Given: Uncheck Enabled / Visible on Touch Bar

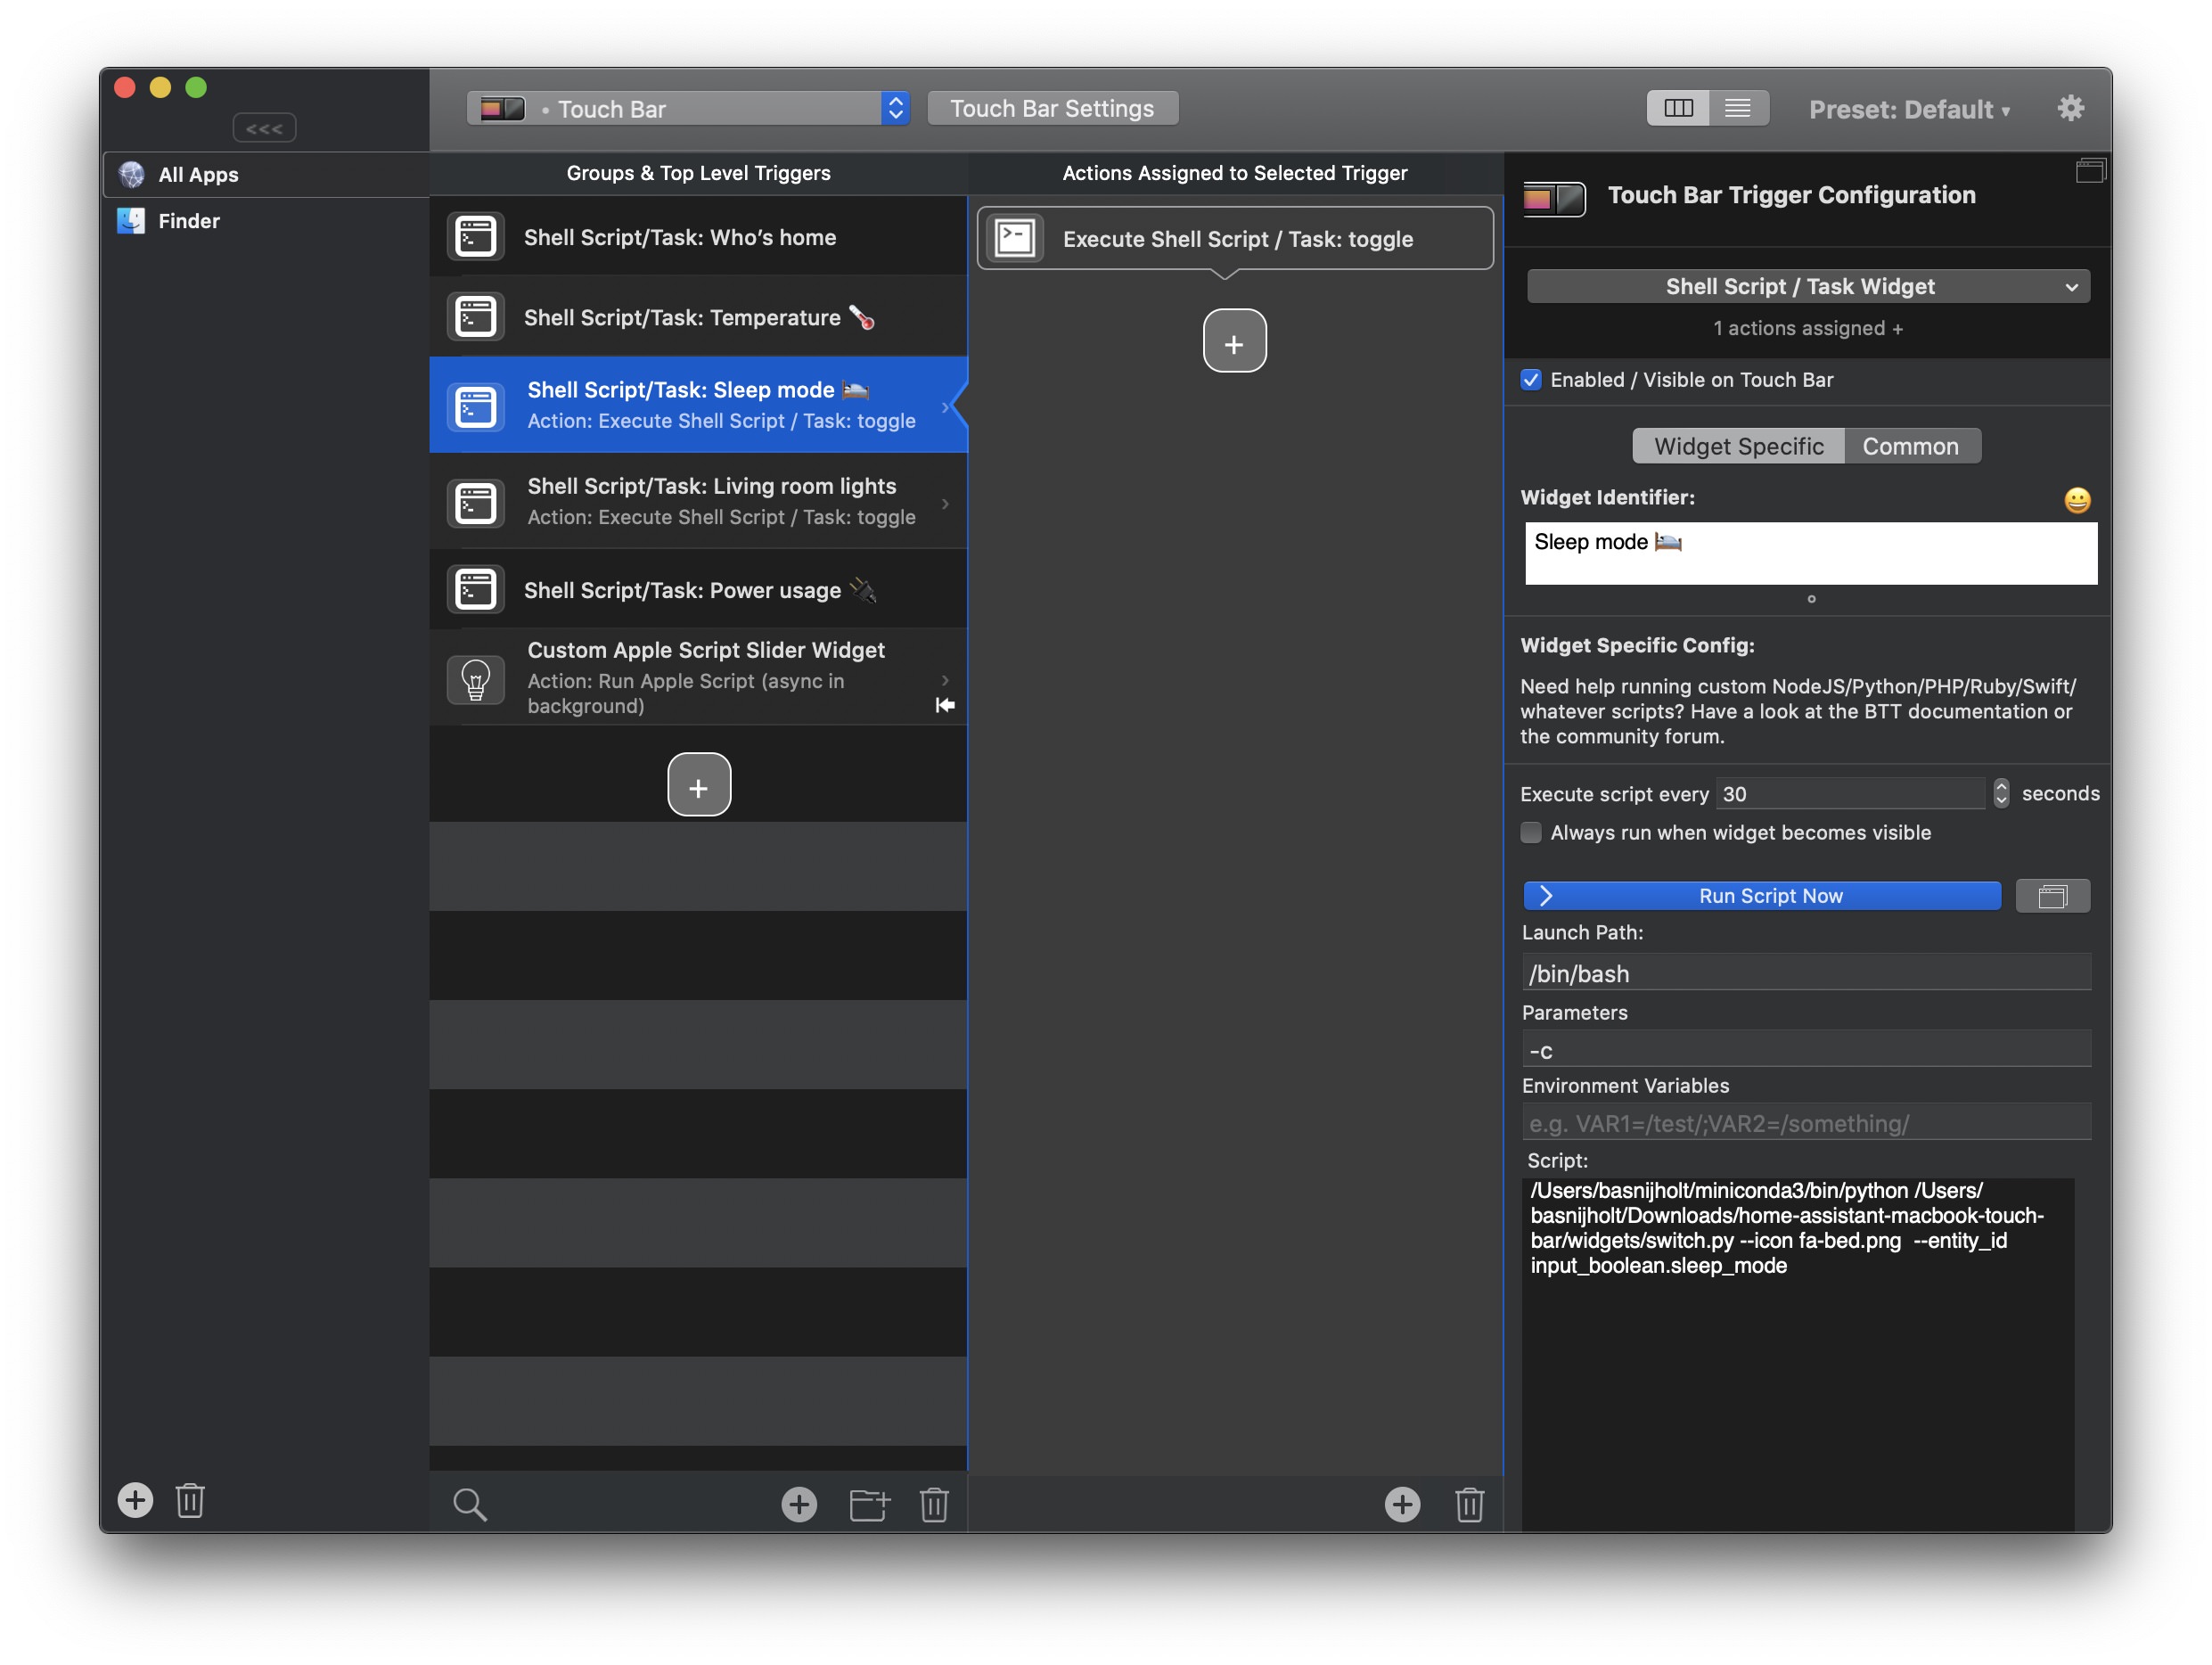Looking at the screenshot, I should click(1531, 380).
